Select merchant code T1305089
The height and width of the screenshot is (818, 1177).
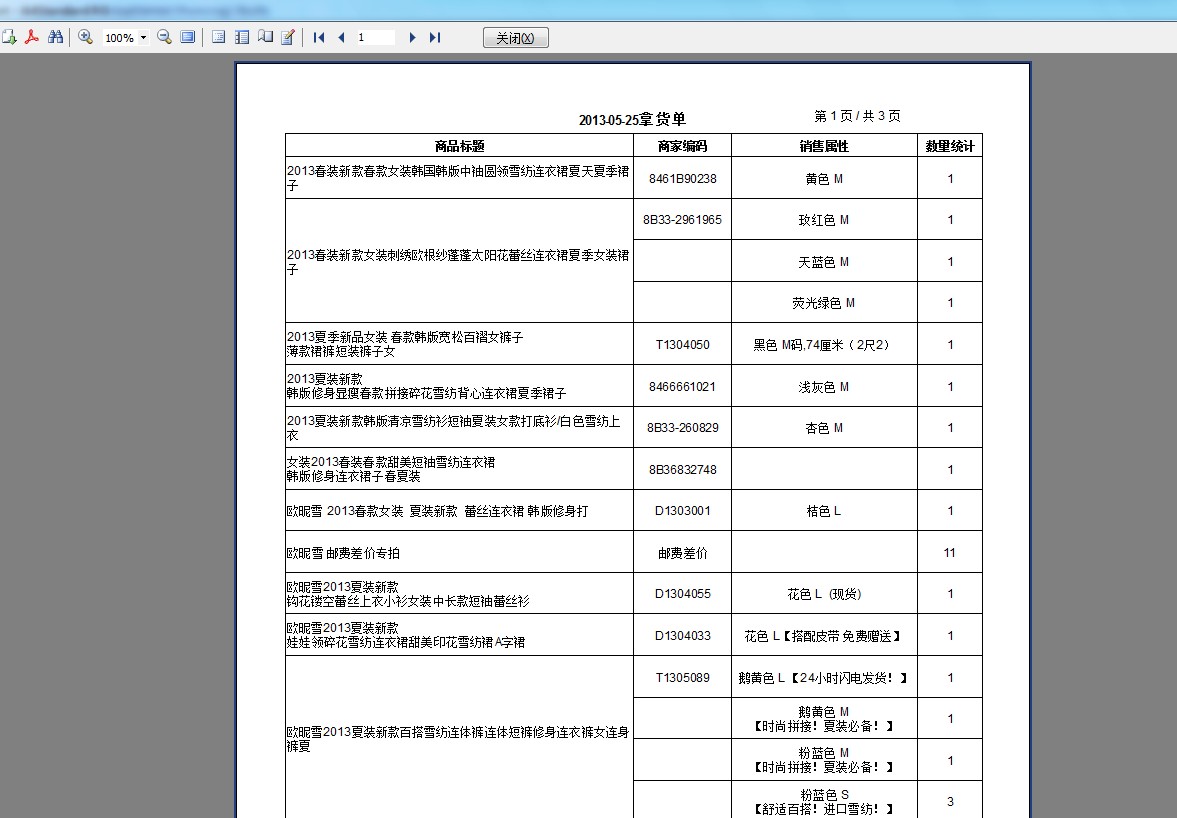682,678
